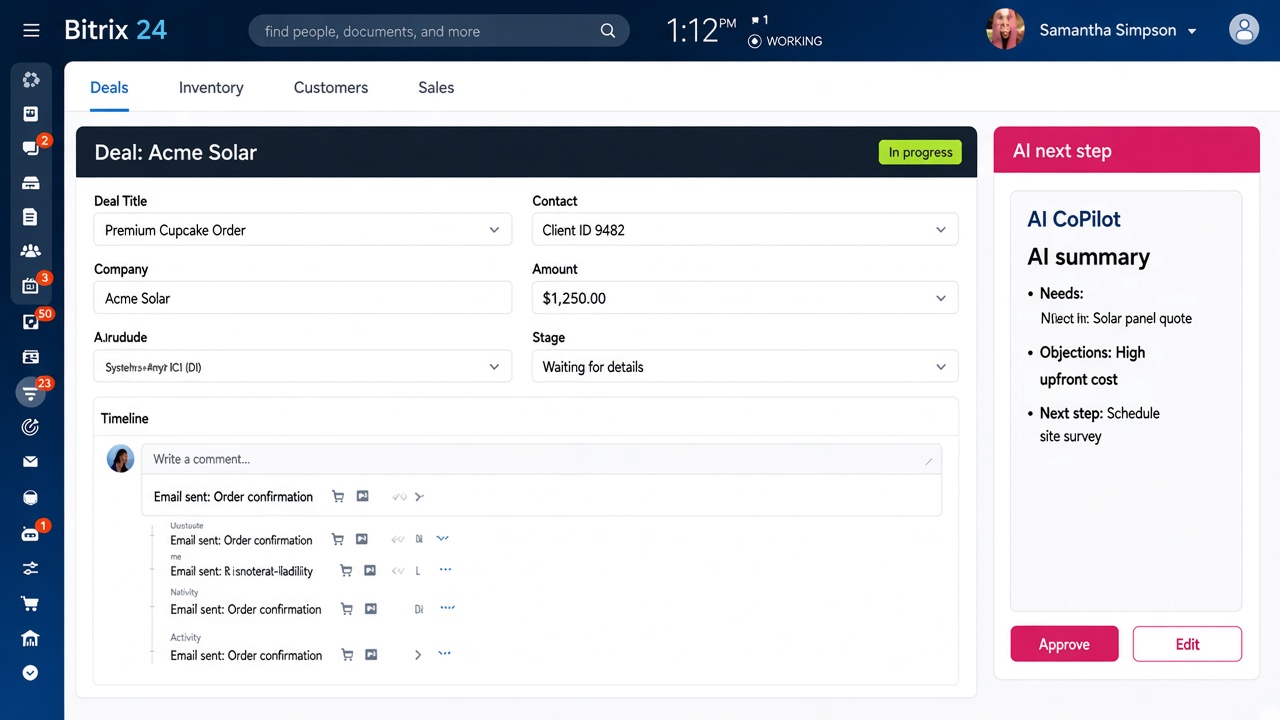Click the 1:12 PM clock
1280x720 pixels.
702,31
